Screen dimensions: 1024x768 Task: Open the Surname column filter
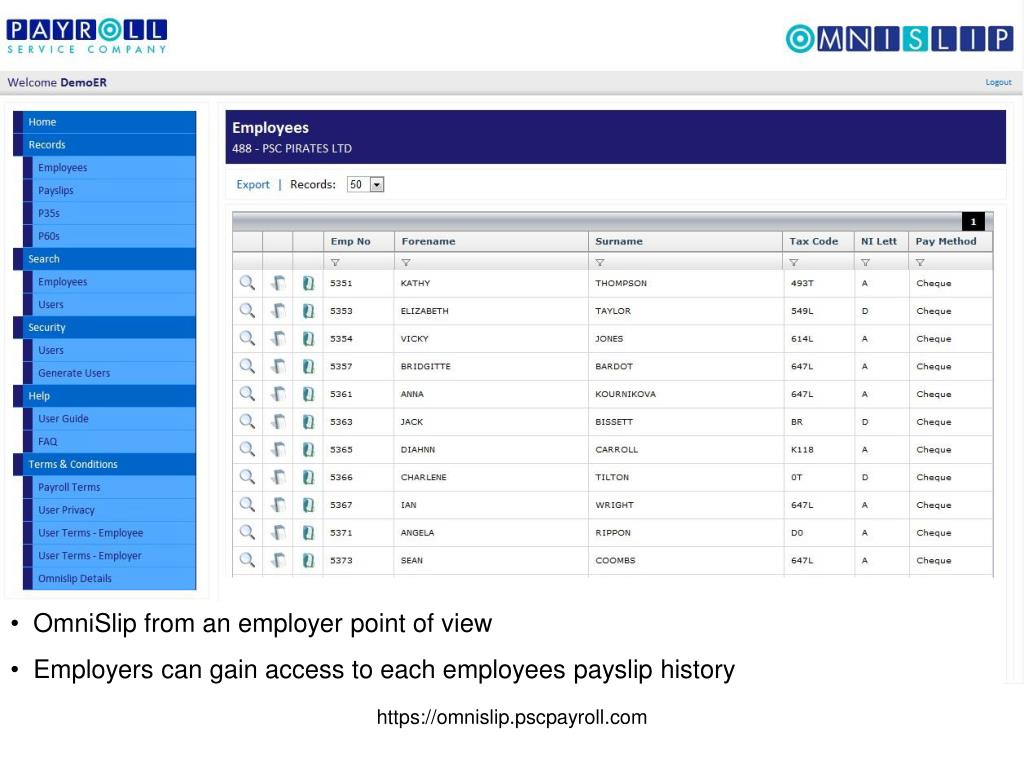click(x=600, y=263)
